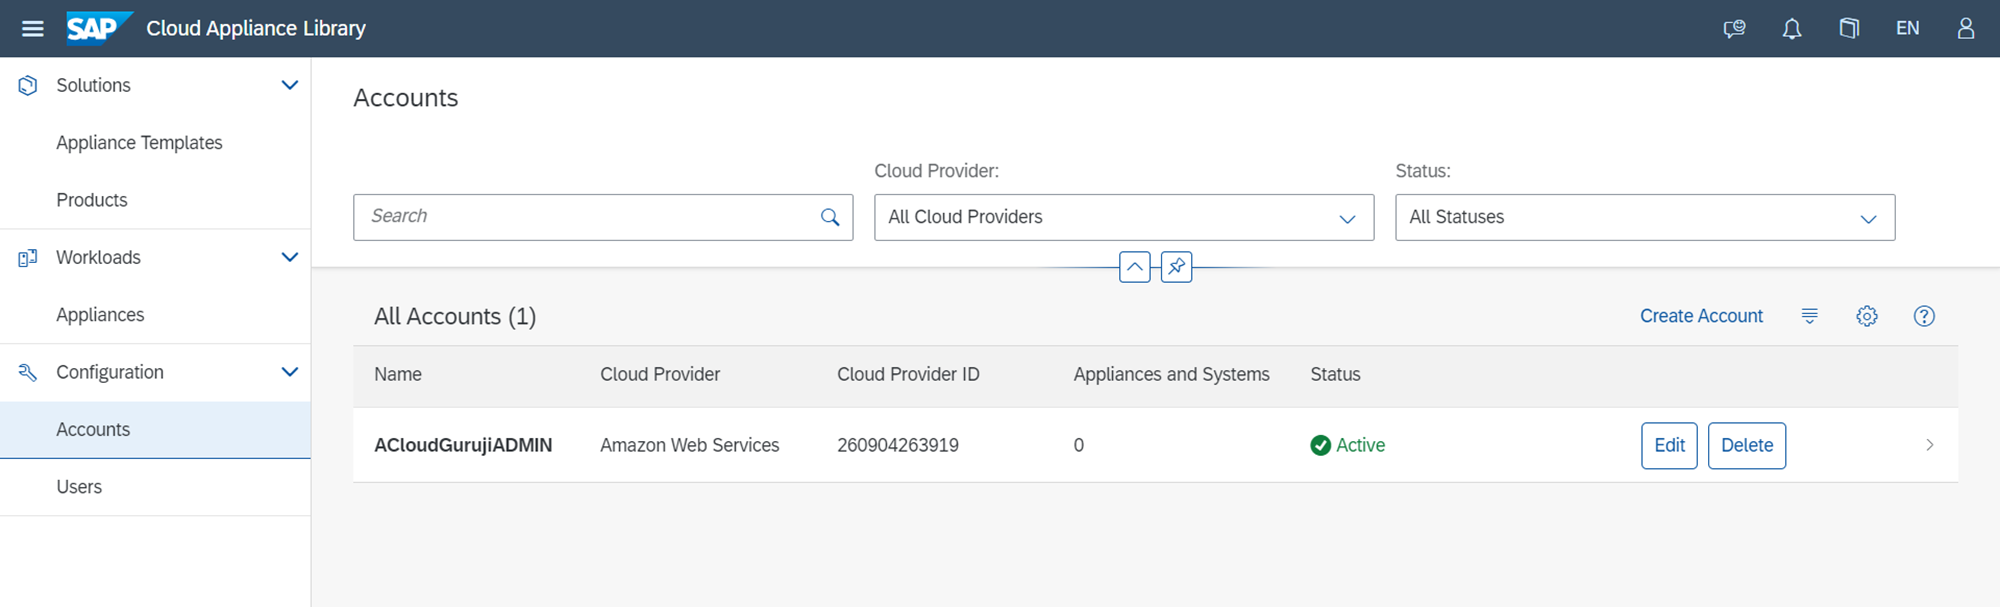Open table settings gear icon
Screen dimensions: 2000x607
(1866, 316)
